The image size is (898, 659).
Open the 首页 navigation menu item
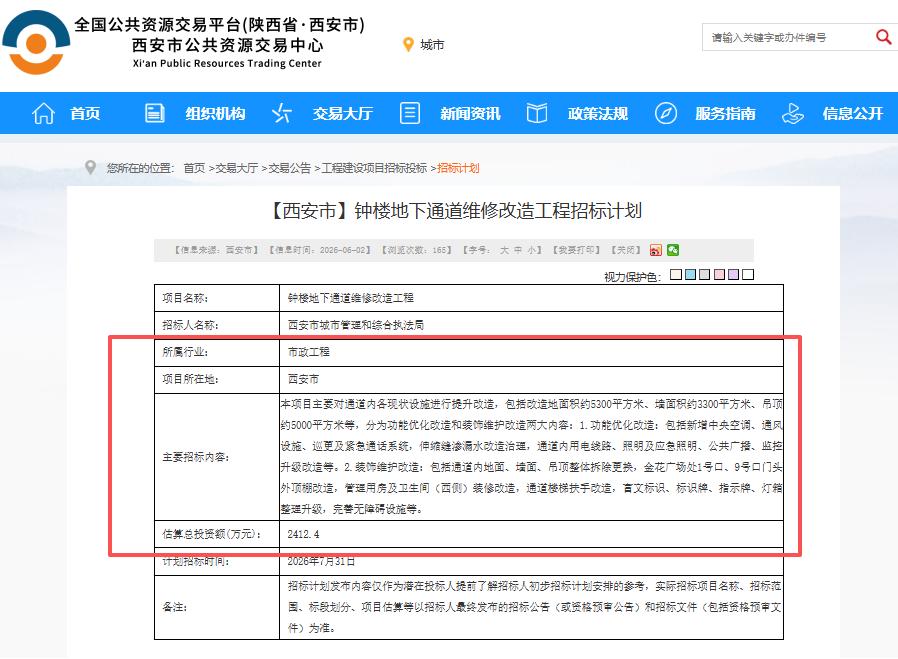(x=85, y=113)
